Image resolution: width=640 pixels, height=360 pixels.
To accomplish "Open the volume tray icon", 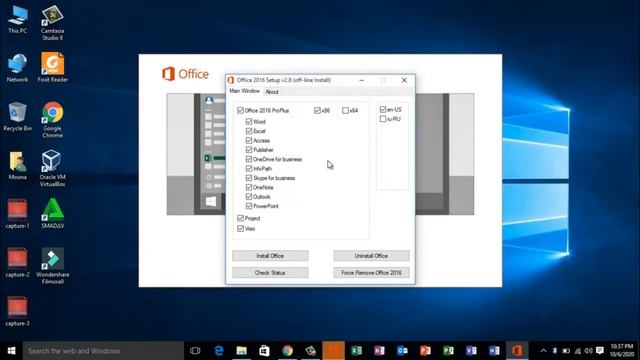I will point(588,351).
